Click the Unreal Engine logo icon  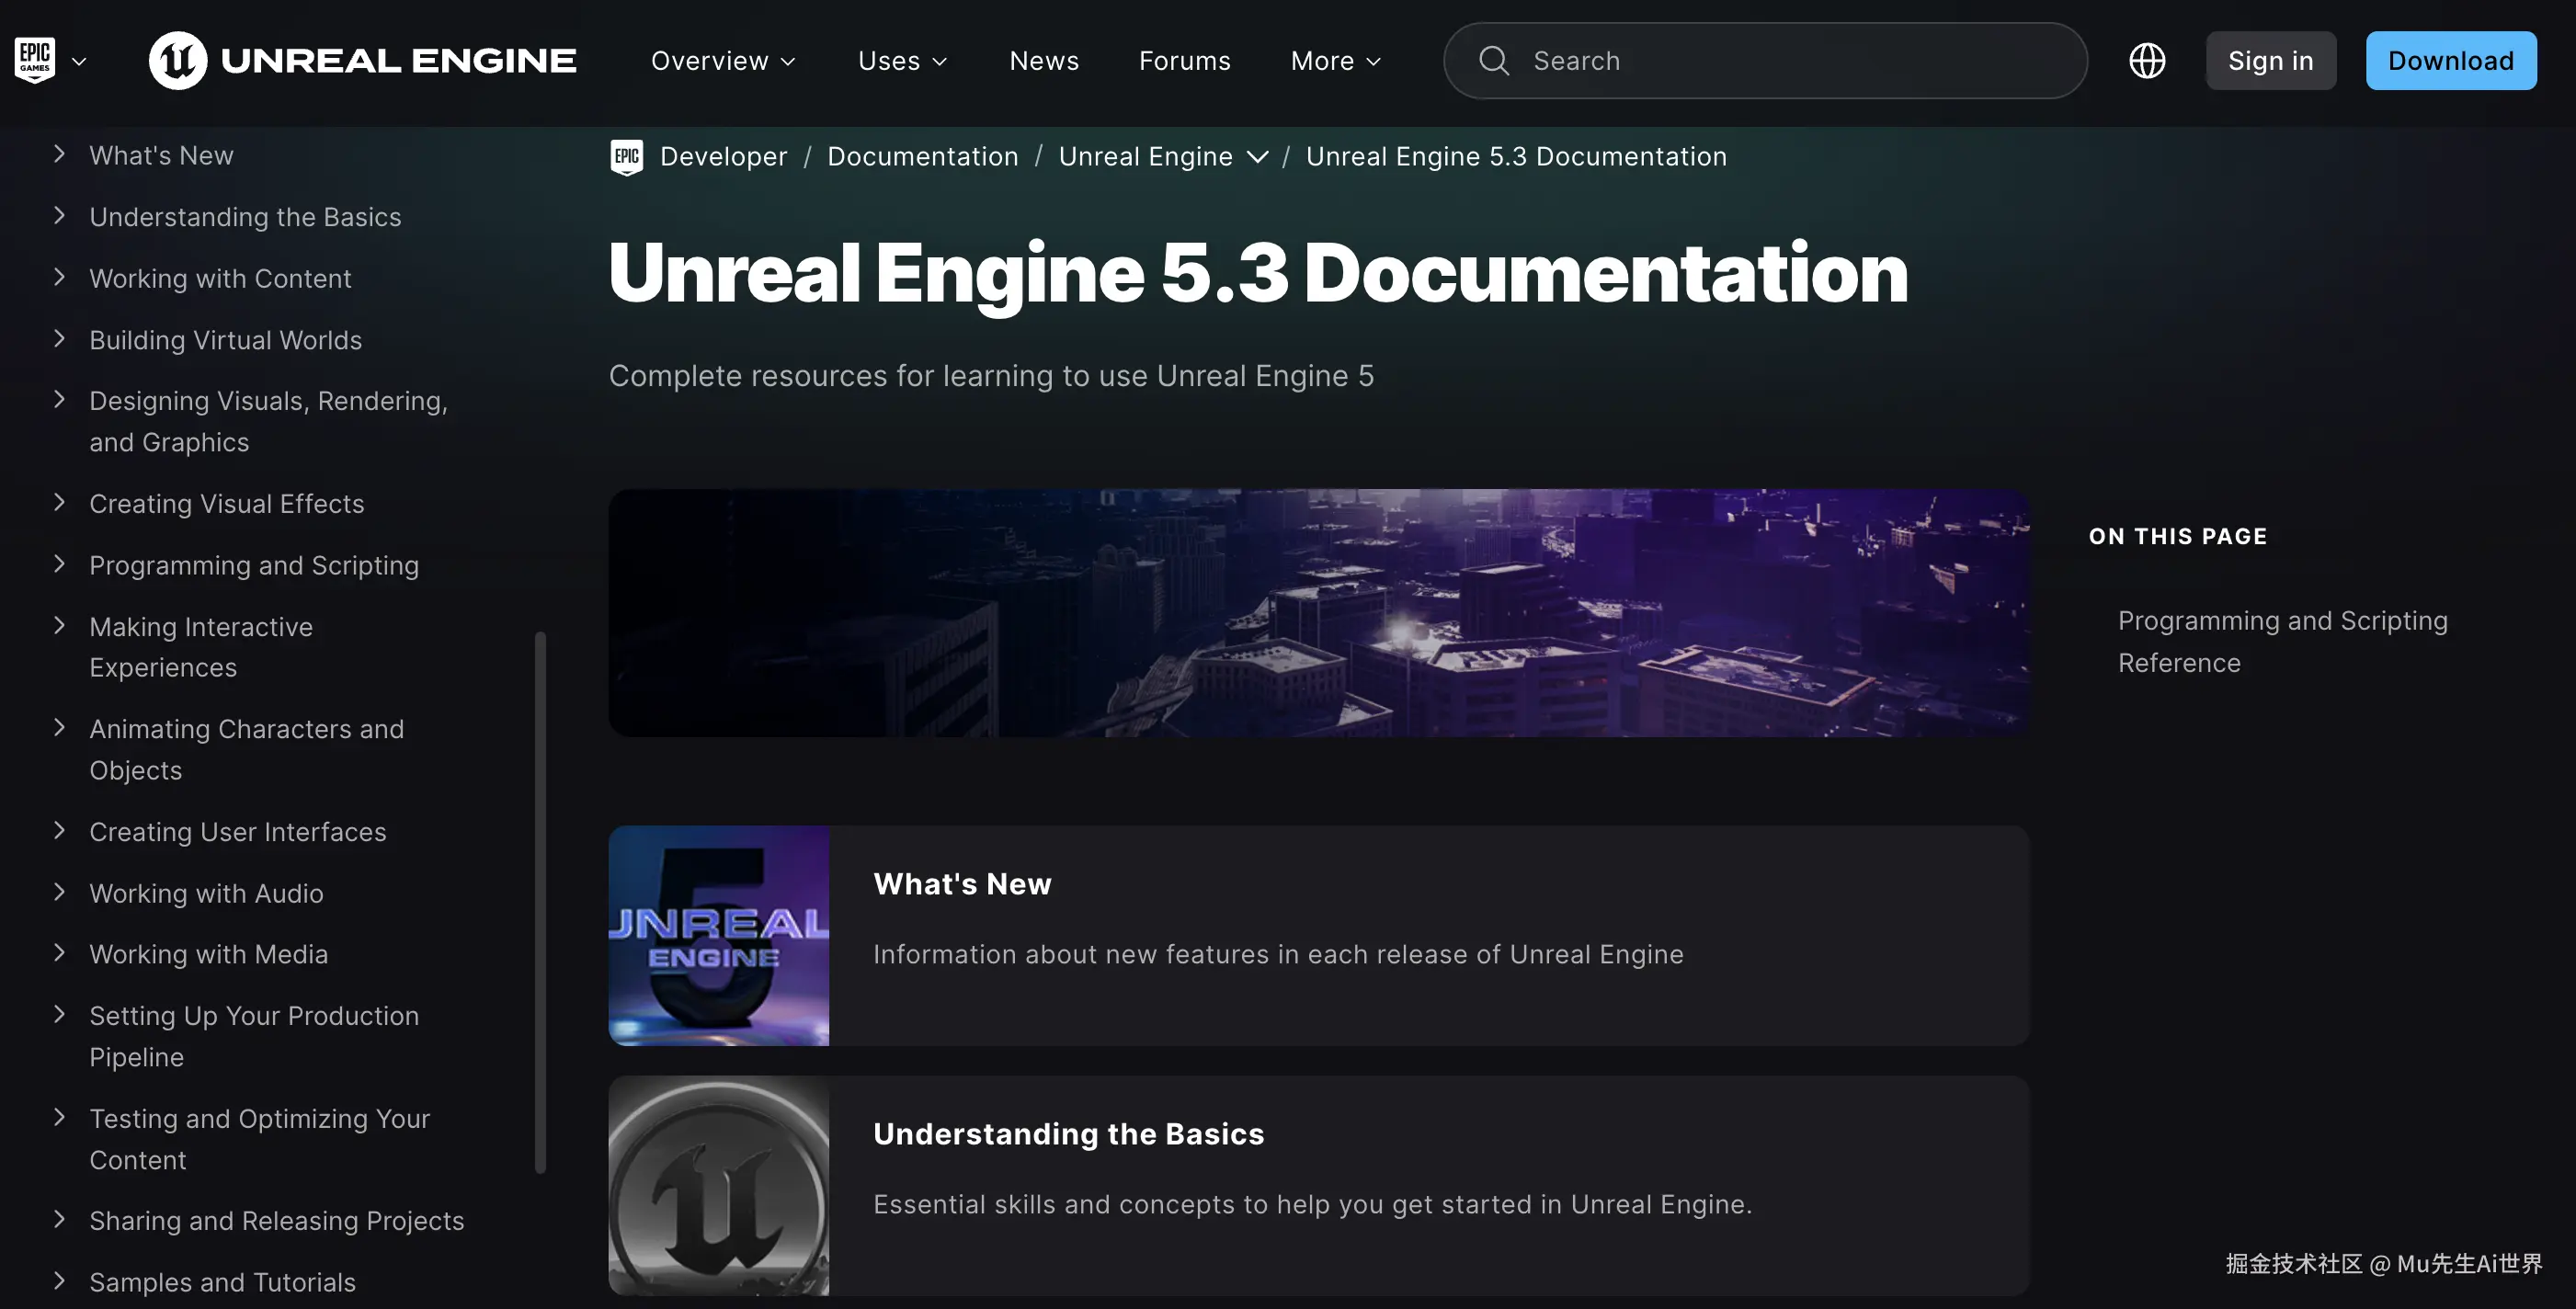178,60
